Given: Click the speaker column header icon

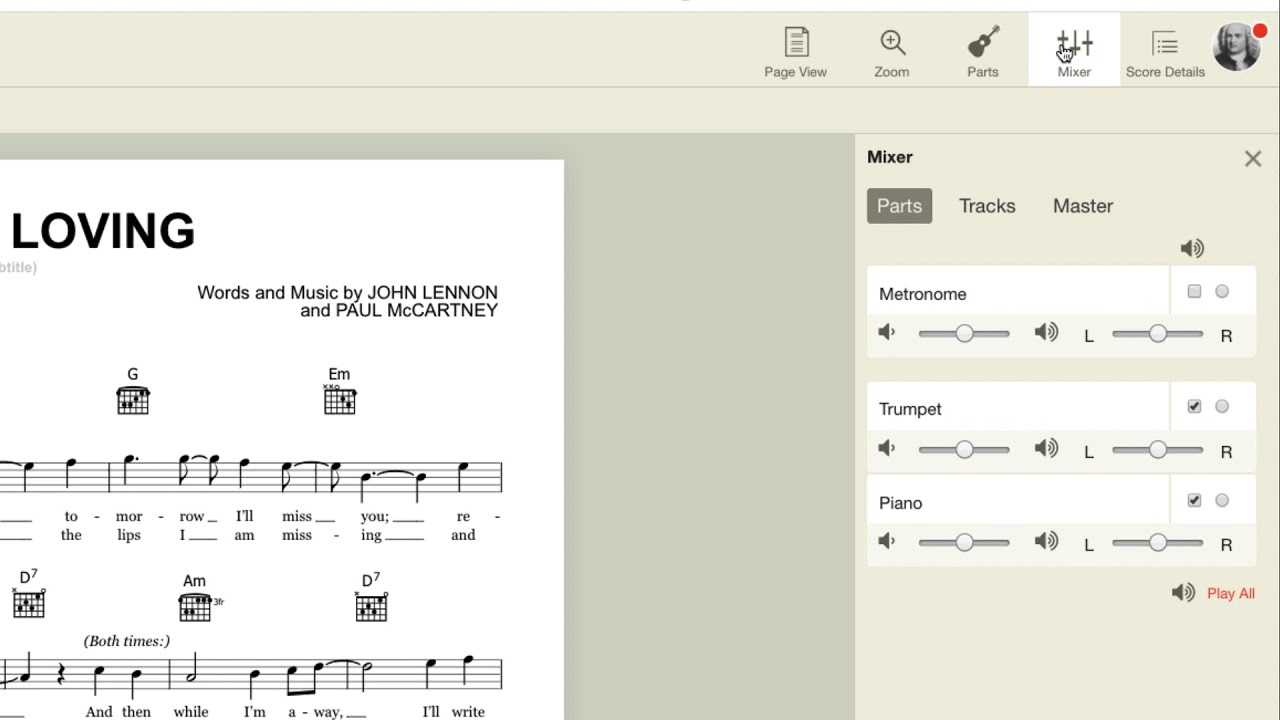Looking at the screenshot, I should pyautogui.click(x=1192, y=248).
